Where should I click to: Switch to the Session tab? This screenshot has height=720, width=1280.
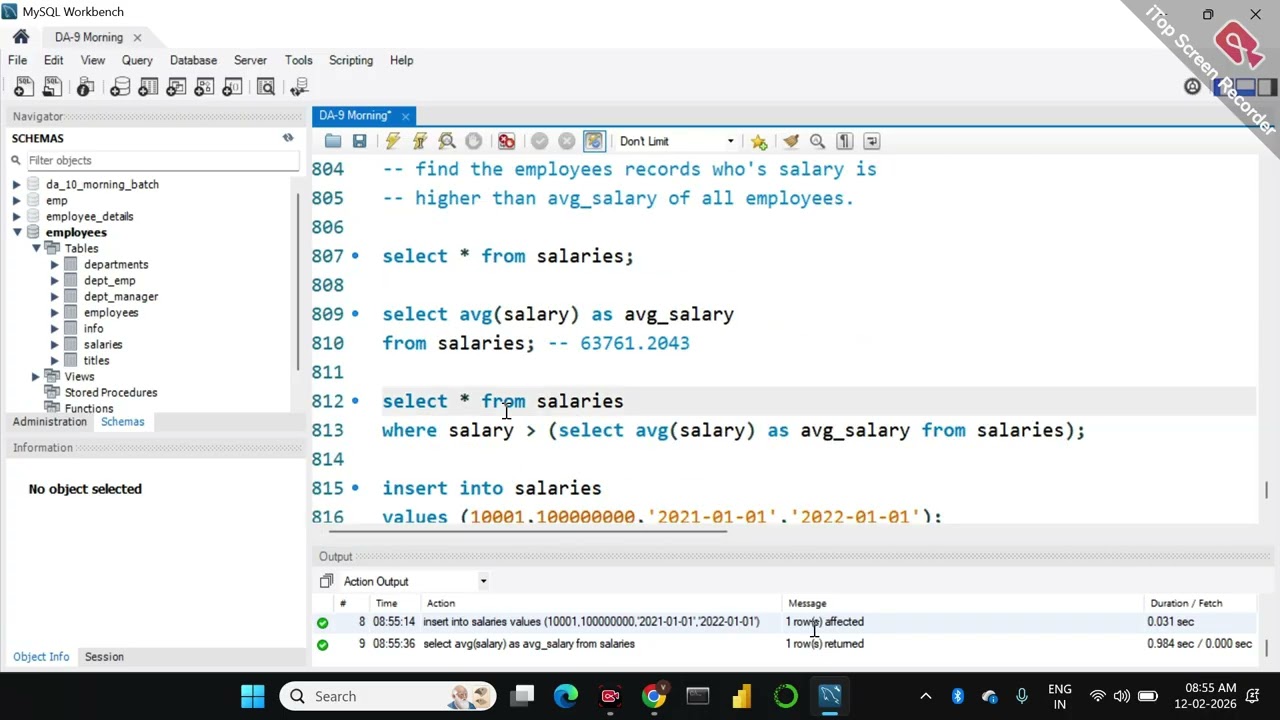(x=104, y=656)
